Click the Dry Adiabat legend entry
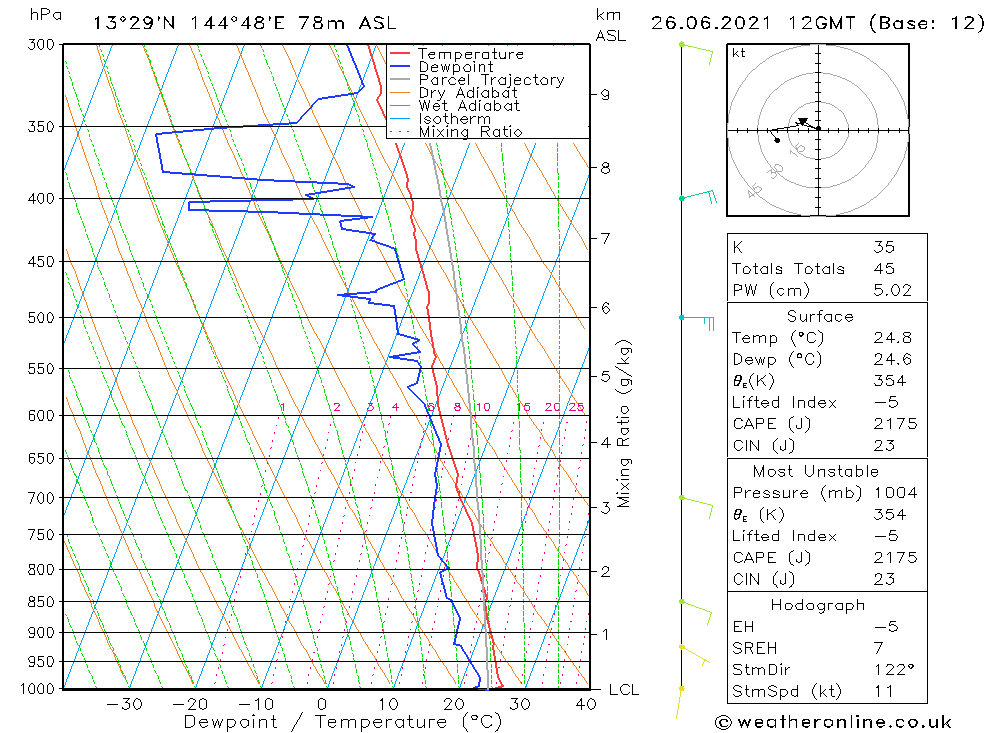Viewport: 1000px width, 733px height. (468, 93)
